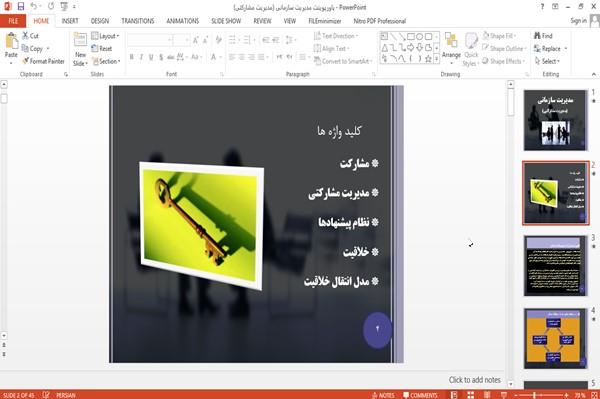This screenshot has height=399, width=600.
Task: Open the Arrange tool
Action: (451, 49)
